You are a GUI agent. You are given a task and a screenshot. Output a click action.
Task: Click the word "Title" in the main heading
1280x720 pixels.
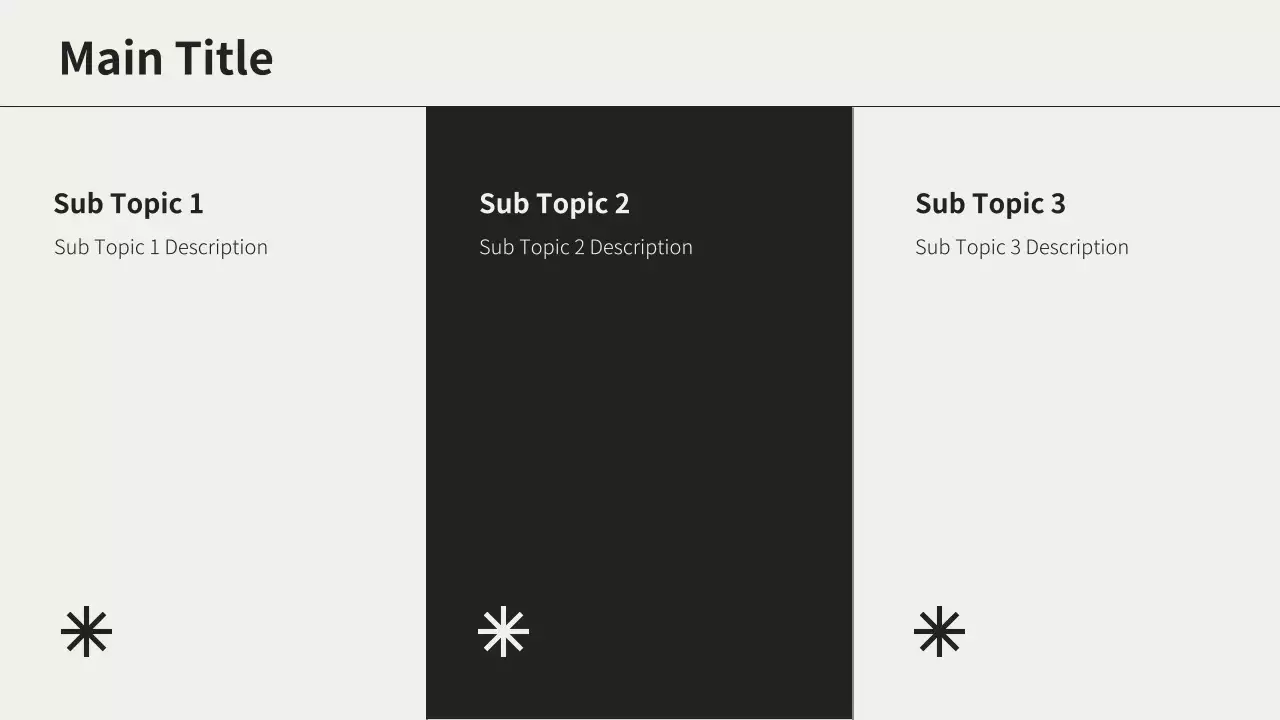[x=224, y=58]
